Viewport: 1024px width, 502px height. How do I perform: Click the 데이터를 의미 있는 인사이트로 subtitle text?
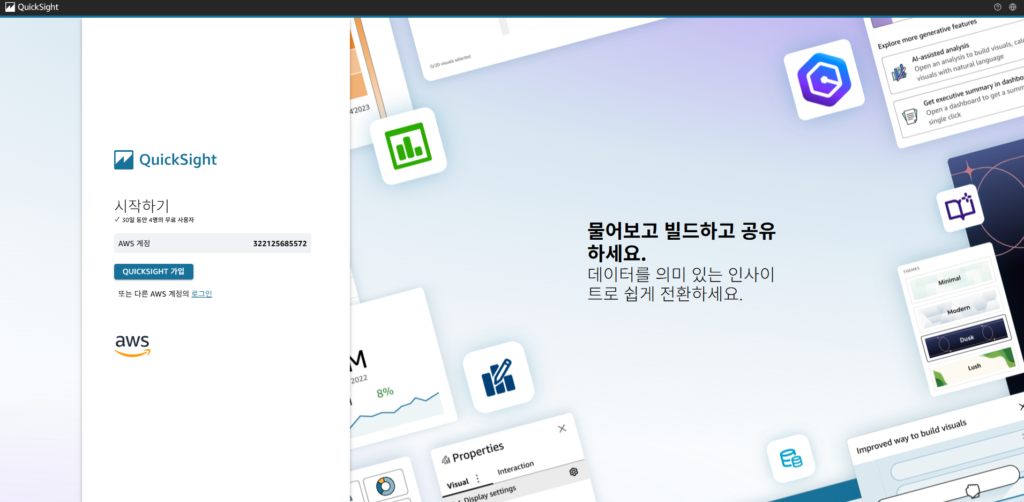click(681, 284)
